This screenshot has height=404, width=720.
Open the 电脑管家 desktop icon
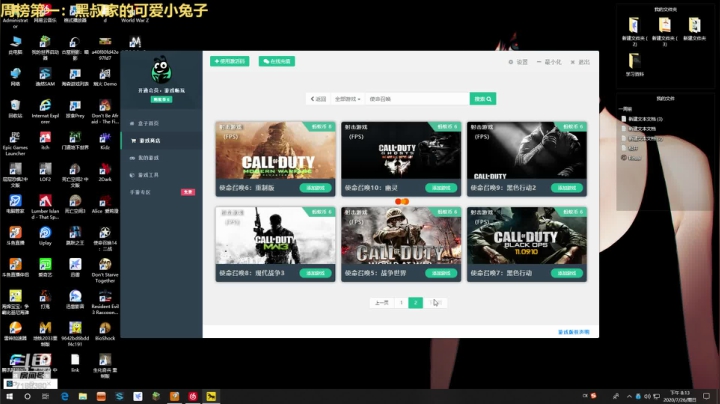point(15,204)
